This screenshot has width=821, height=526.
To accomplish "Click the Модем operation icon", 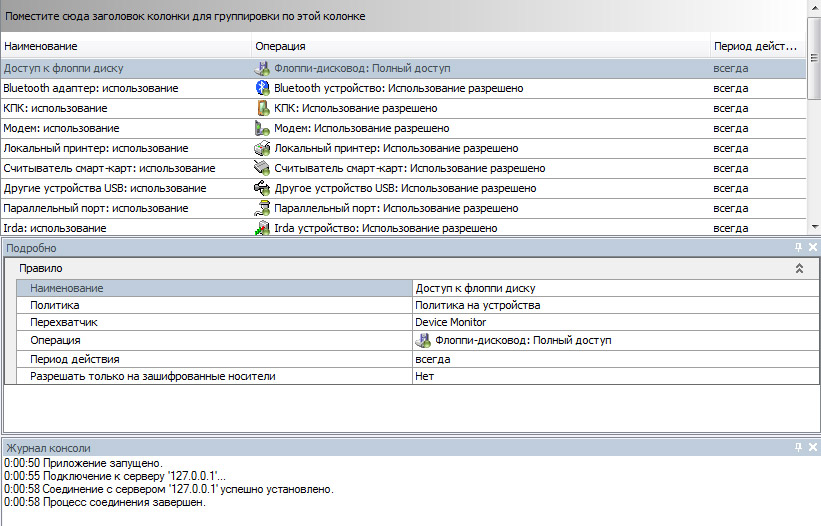I will [x=263, y=128].
